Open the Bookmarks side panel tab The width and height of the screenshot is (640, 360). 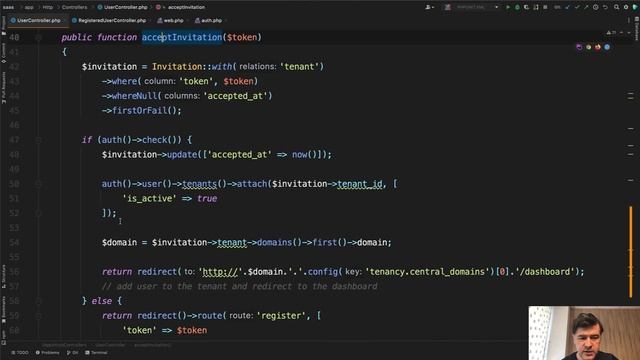[x=3, y=310]
